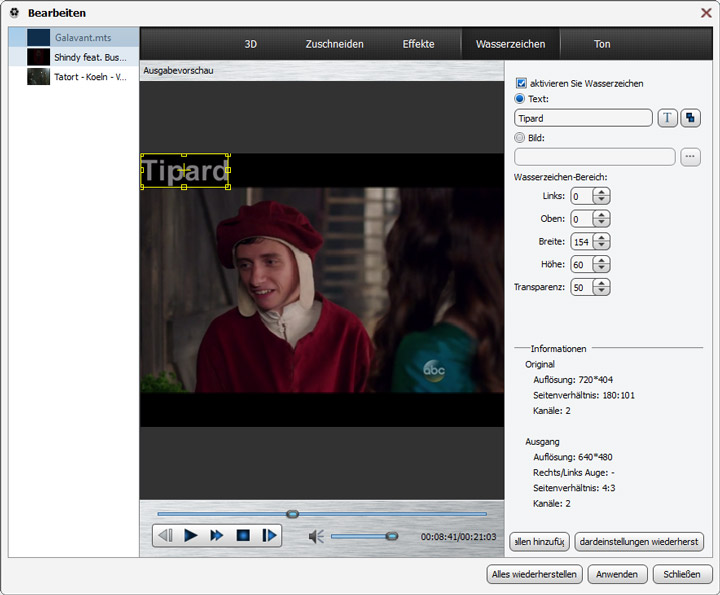This screenshot has width=720, height=595.
Task: Stop the video playback
Action: [243, 535]
